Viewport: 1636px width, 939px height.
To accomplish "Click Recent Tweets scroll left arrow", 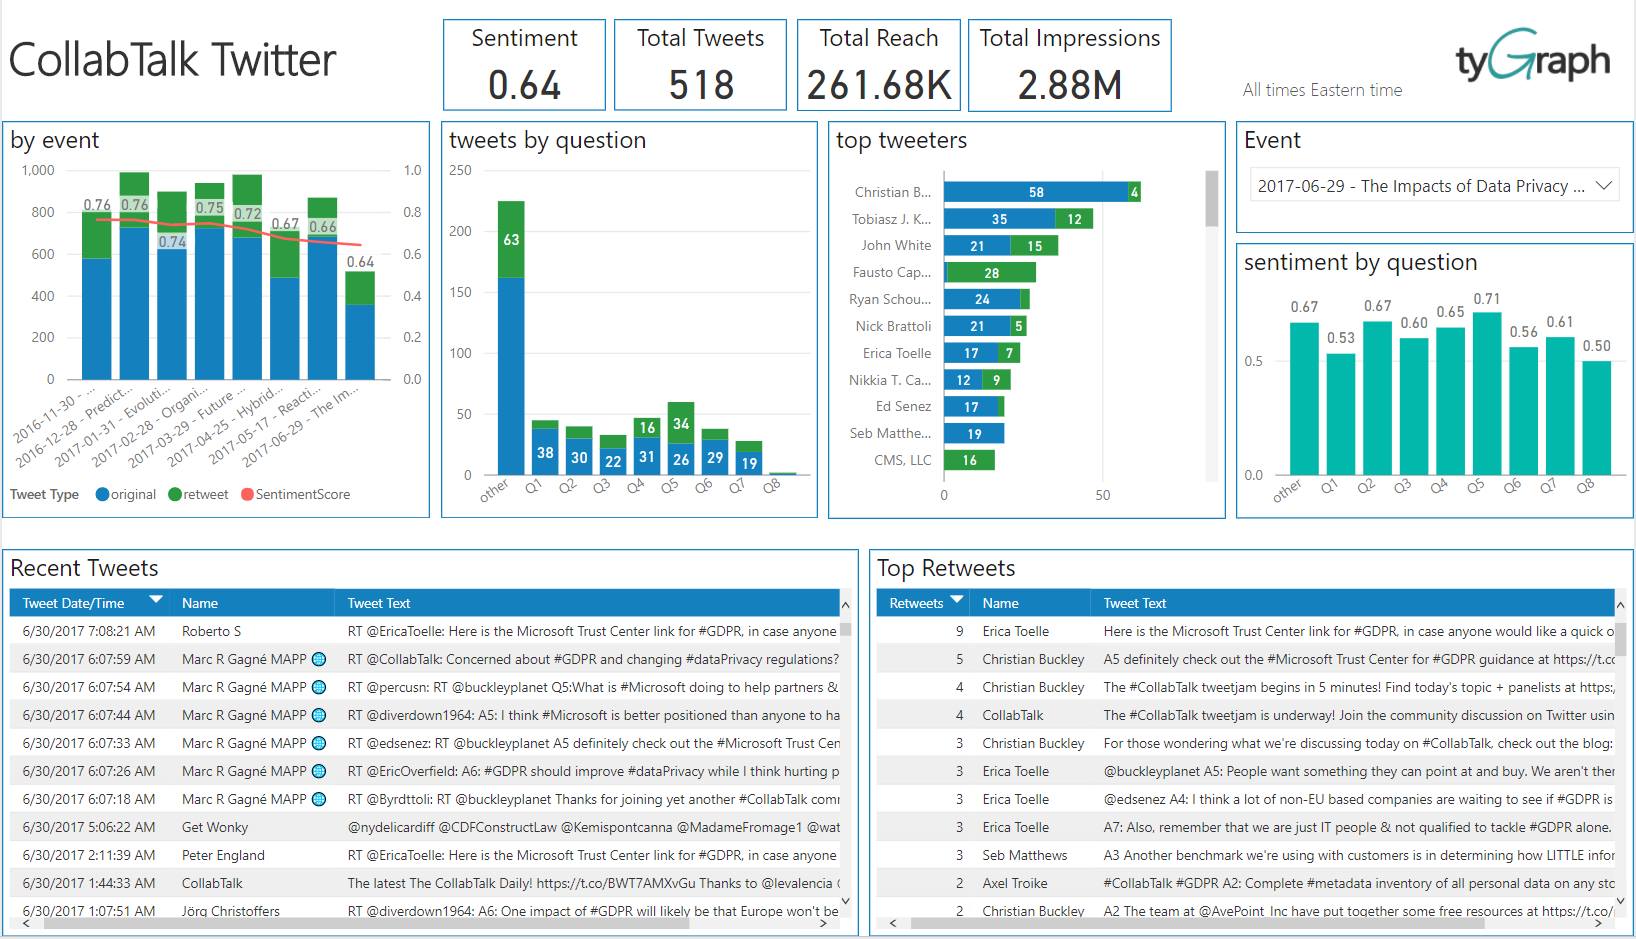I will (x=25, y=925).
